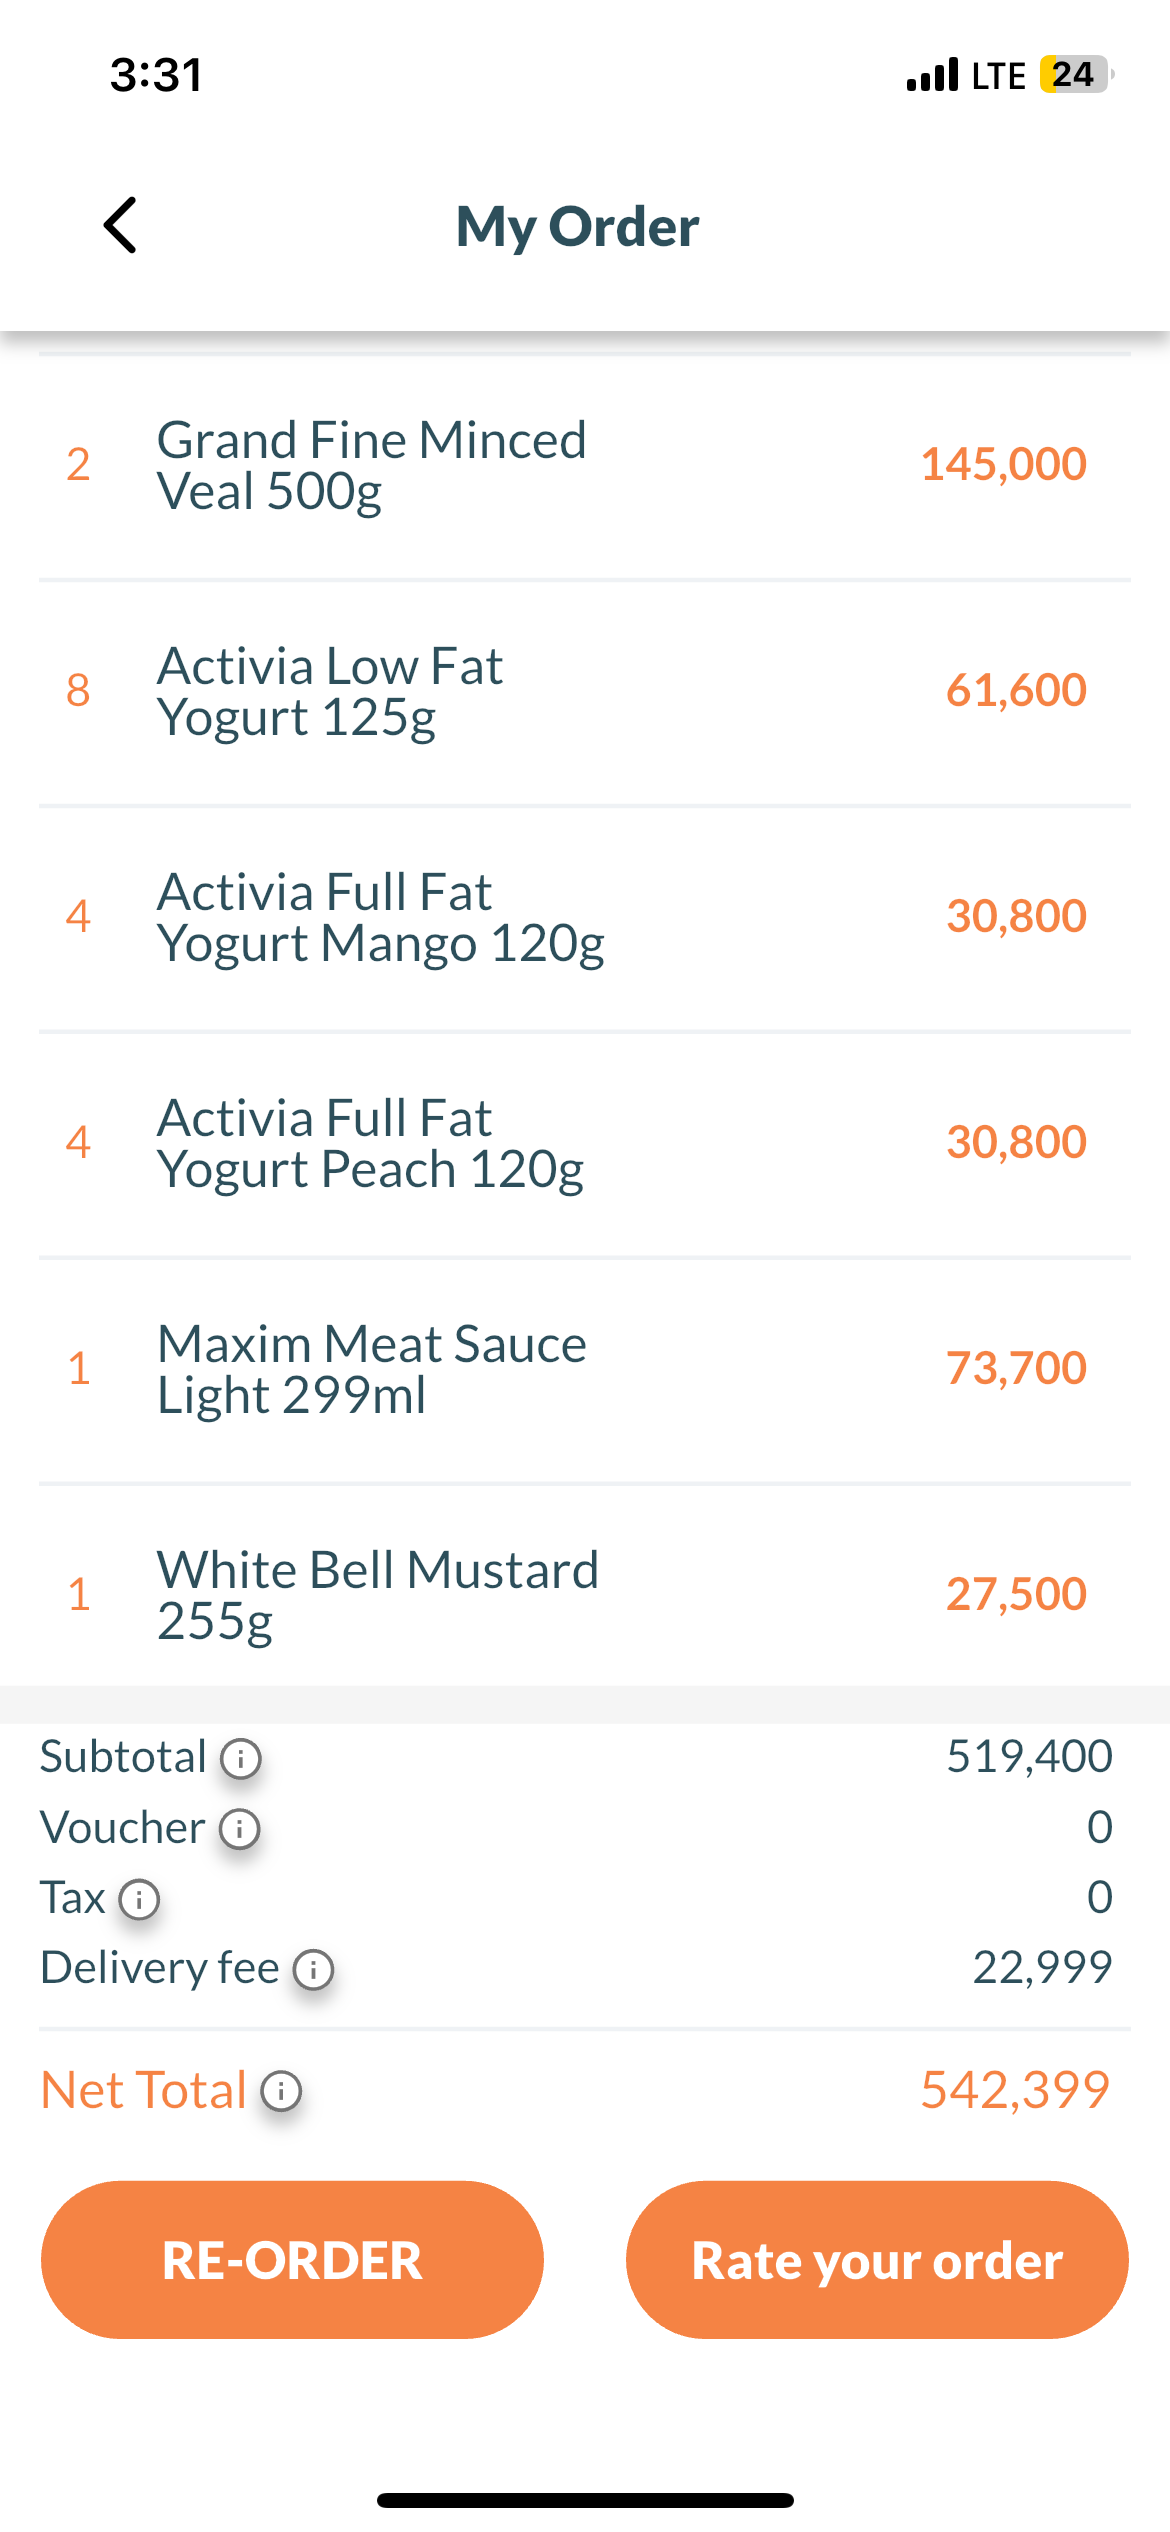Tap the My Order page title

577,227
